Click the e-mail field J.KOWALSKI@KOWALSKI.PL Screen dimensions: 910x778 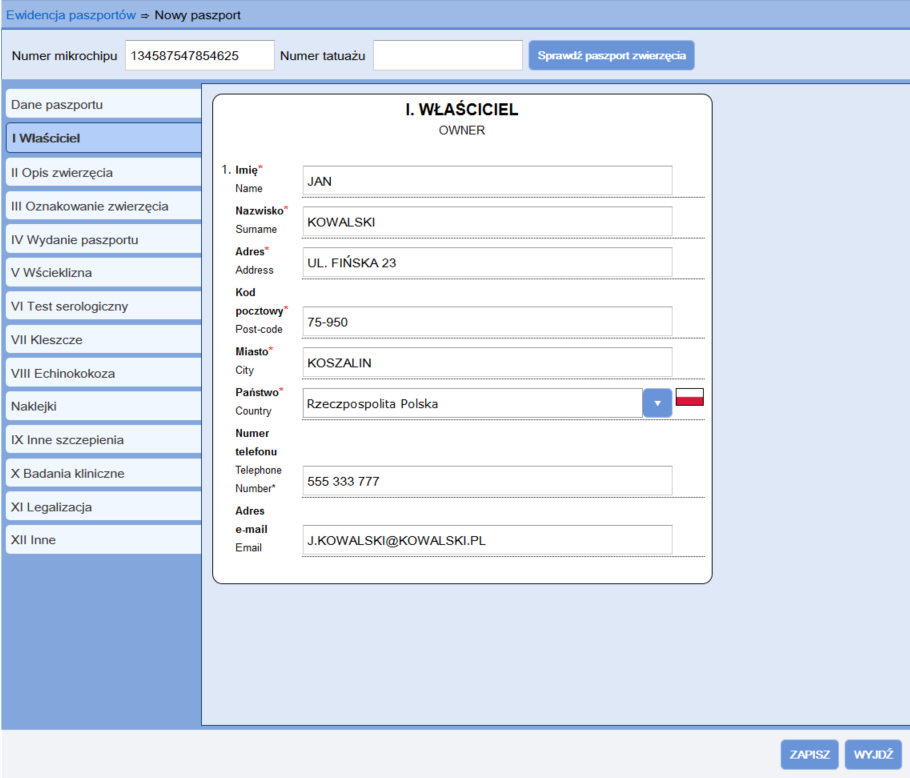point(488,540)
